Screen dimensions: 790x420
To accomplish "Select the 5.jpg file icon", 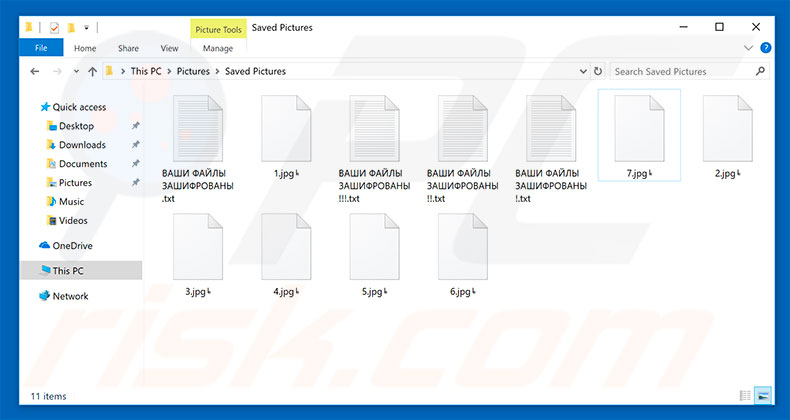I will pyautogui.click(x=374, y=247).
